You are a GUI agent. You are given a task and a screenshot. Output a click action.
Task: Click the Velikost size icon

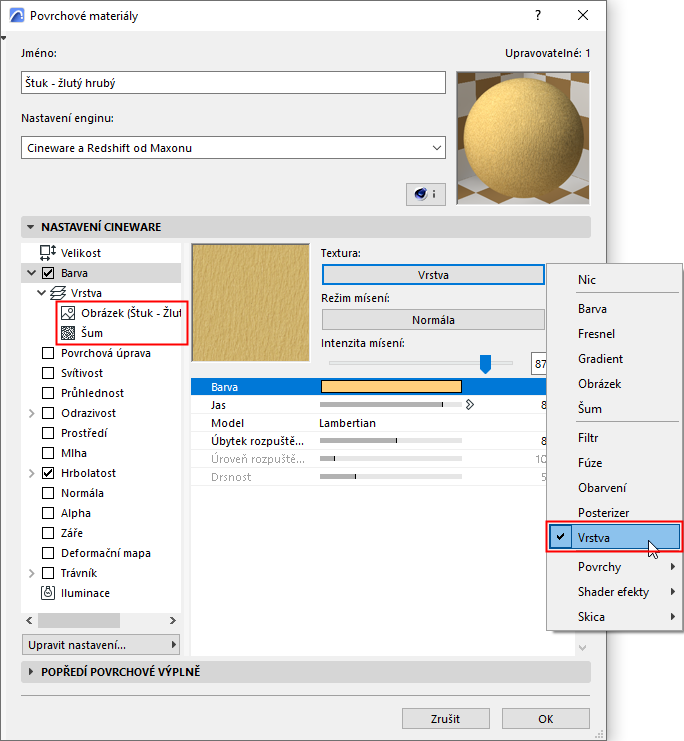[48, 253]
